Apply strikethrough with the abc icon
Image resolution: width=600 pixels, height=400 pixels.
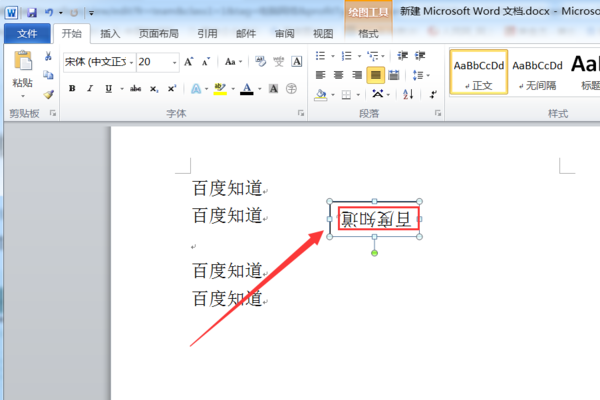[135, 89]
